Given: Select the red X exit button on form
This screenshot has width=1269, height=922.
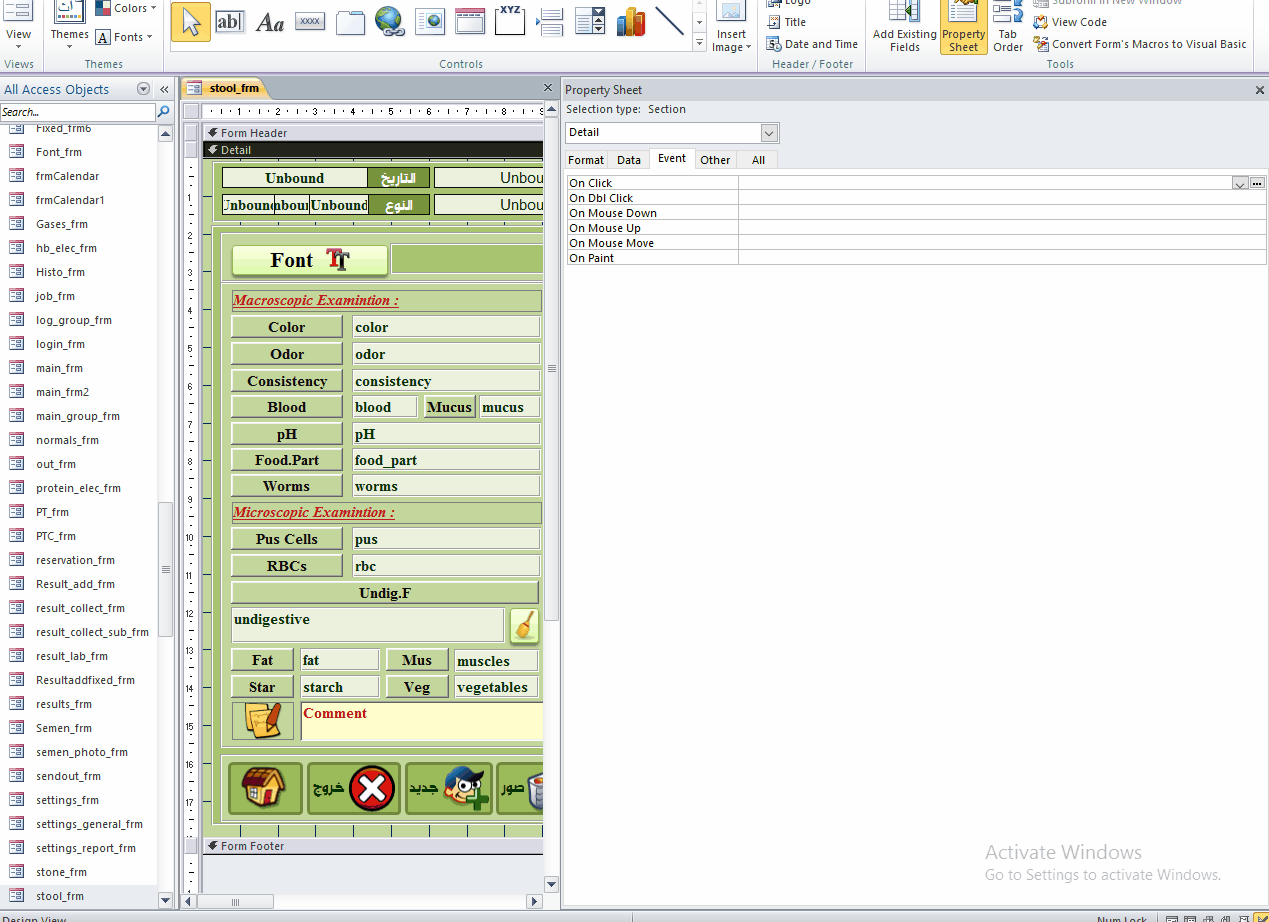Looking at the screenshot, I should pyautogui.click(x=354, y=789).
